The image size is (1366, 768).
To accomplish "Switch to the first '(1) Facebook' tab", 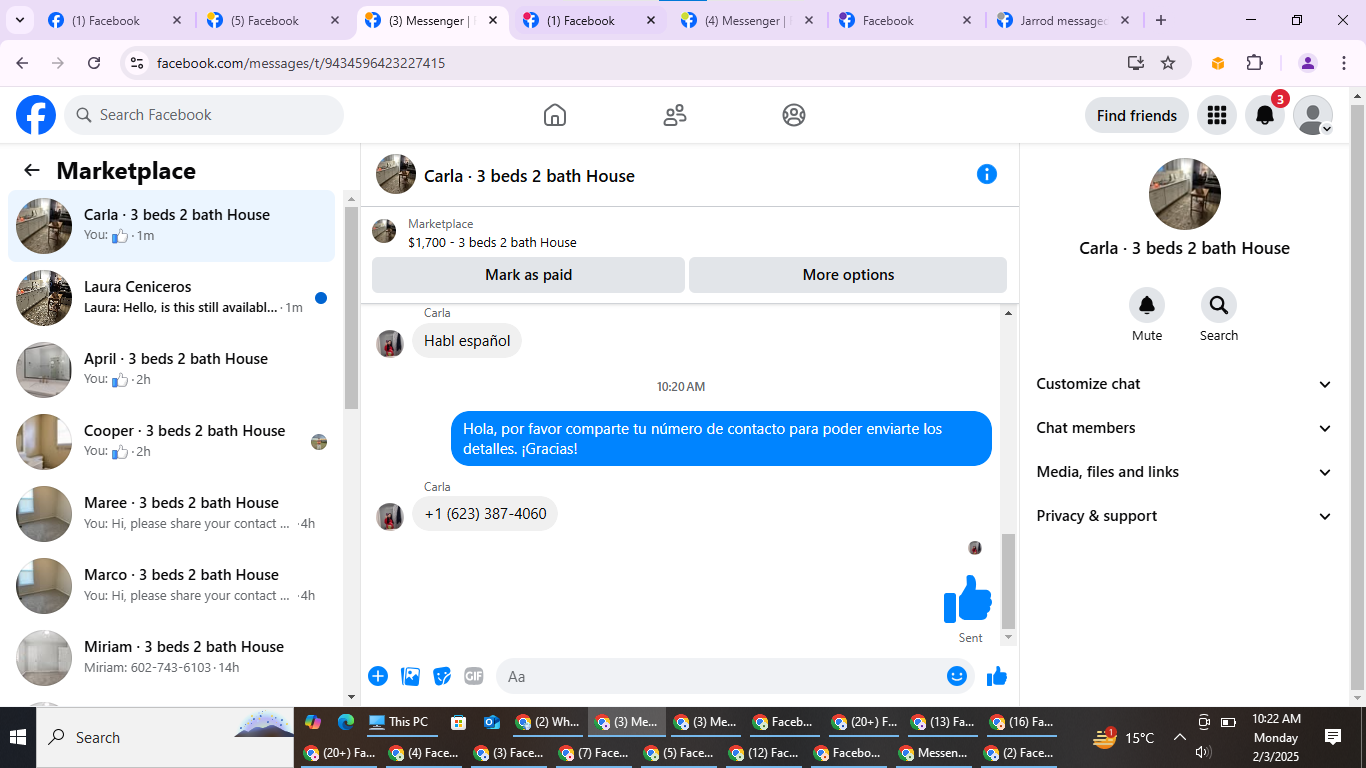I will click(115, 20).
